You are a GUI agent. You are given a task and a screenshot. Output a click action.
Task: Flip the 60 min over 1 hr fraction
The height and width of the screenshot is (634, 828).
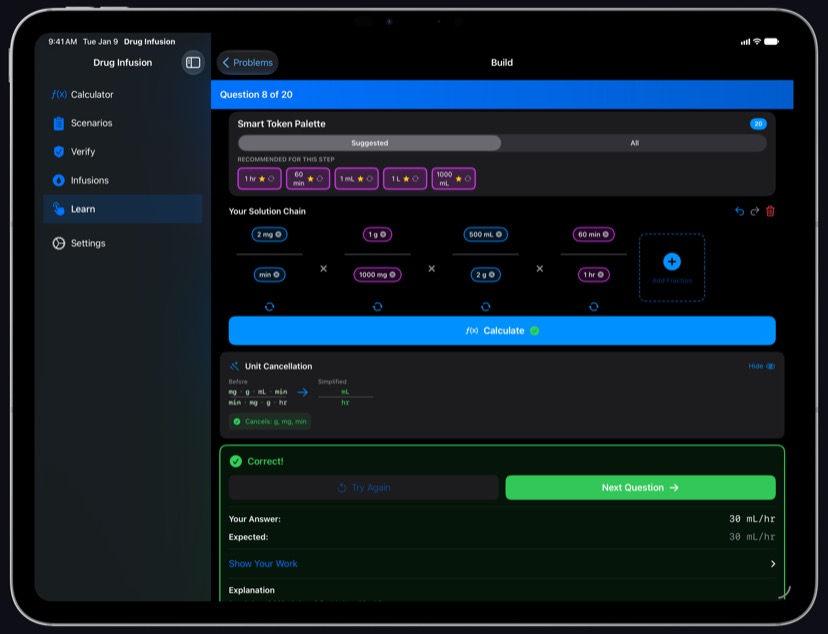tap(594, 307)
